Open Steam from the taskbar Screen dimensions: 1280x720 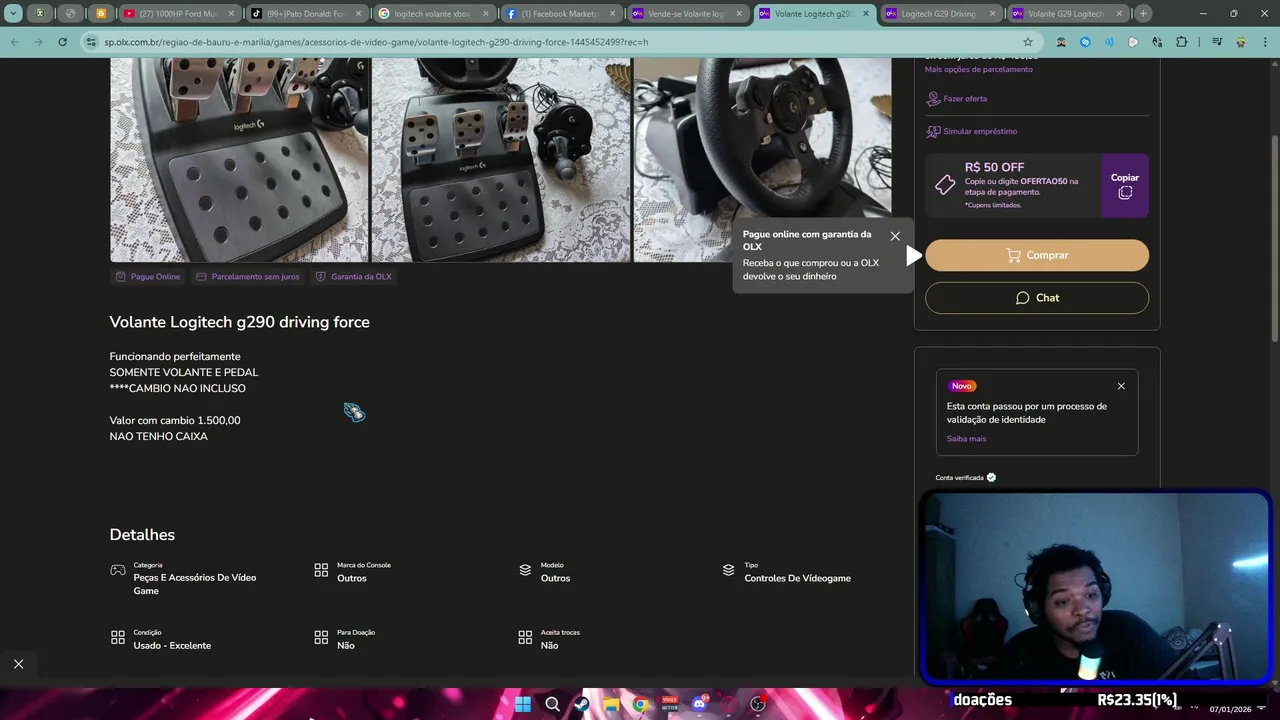coord(581,704)
